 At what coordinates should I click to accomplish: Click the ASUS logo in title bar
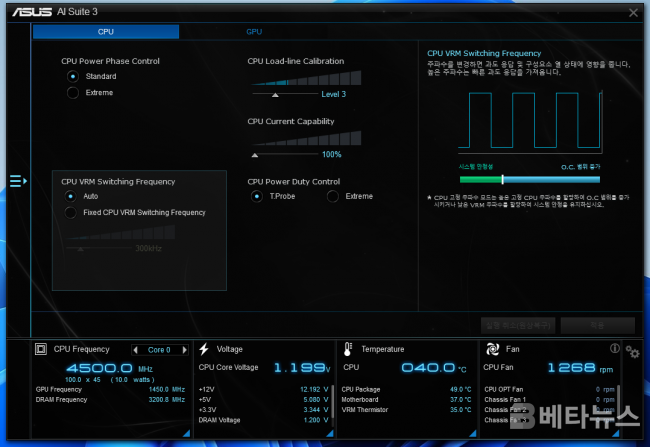click(x=32, y=12)
